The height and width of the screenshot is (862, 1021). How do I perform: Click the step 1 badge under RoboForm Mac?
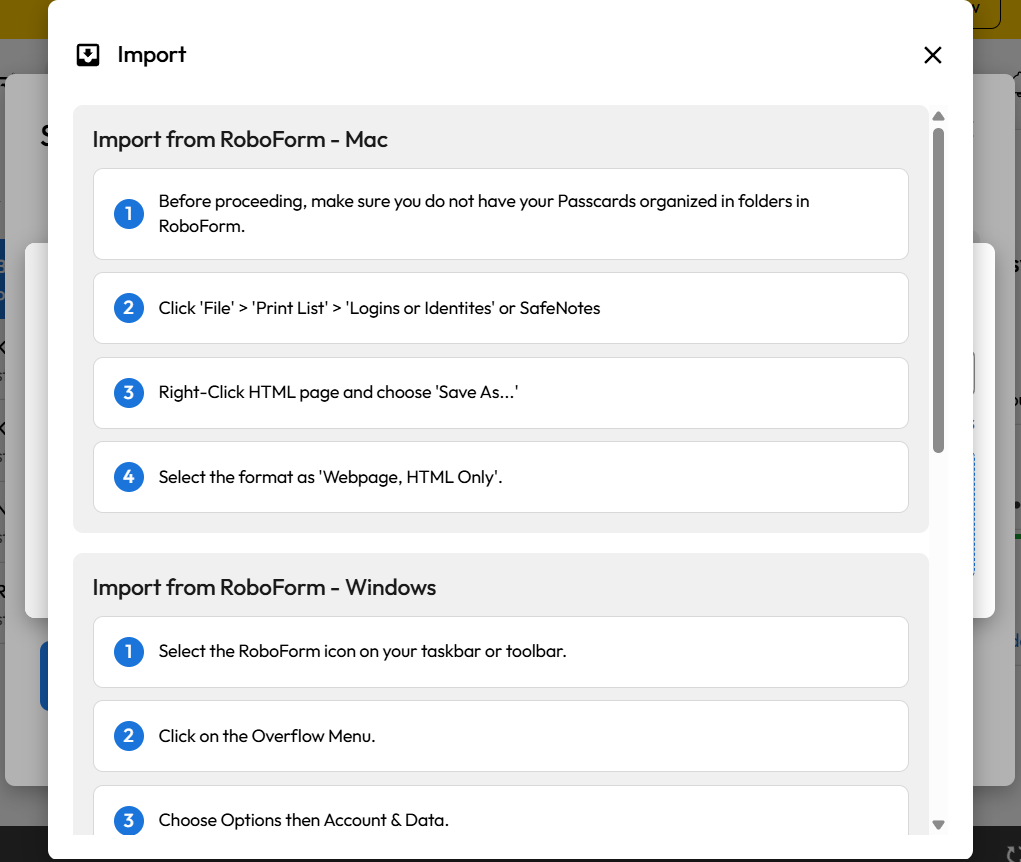pos(128,213)
